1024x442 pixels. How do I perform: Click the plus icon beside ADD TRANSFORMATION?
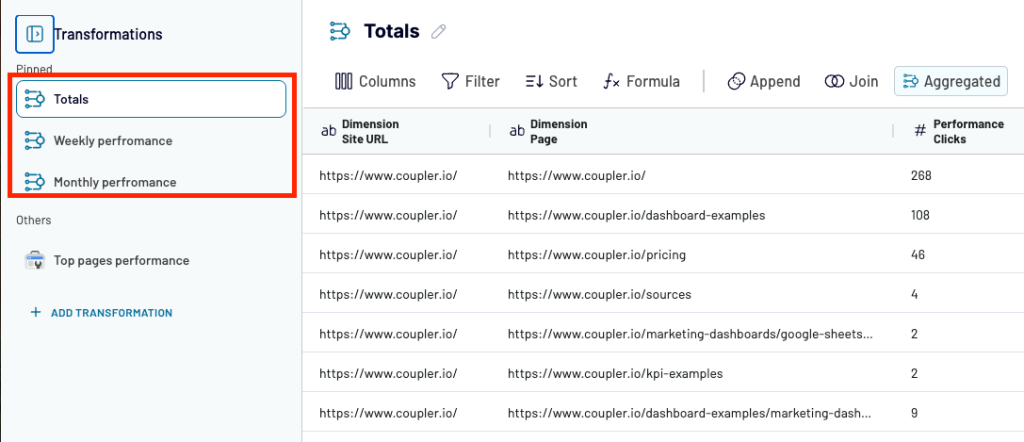35,313
